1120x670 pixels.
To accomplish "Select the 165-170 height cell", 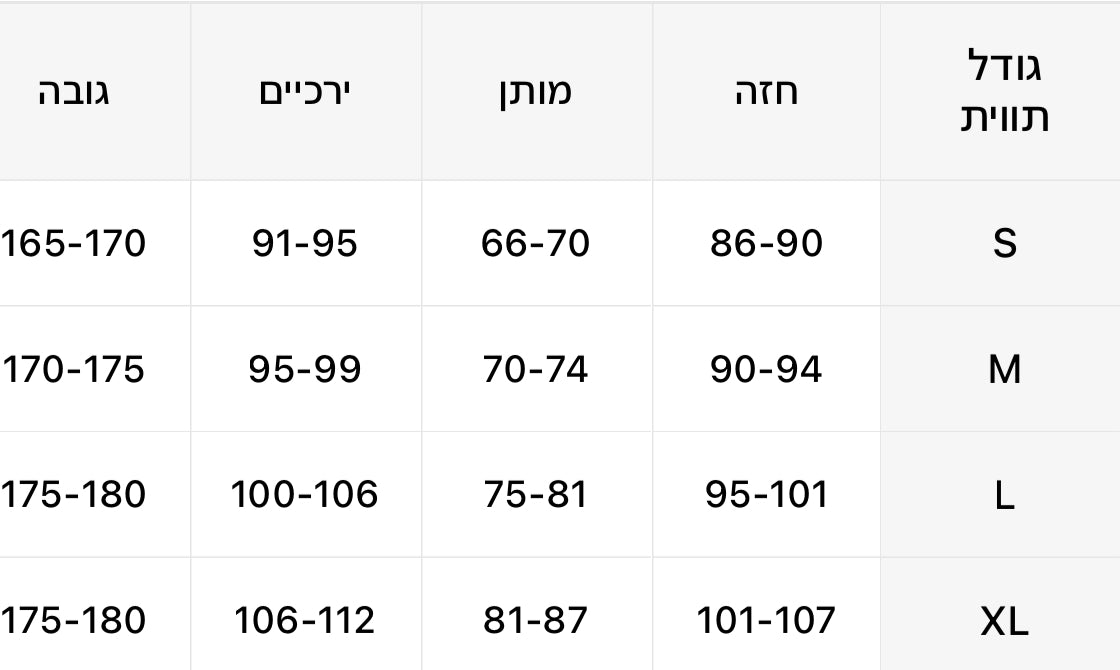I will point(74,244).
